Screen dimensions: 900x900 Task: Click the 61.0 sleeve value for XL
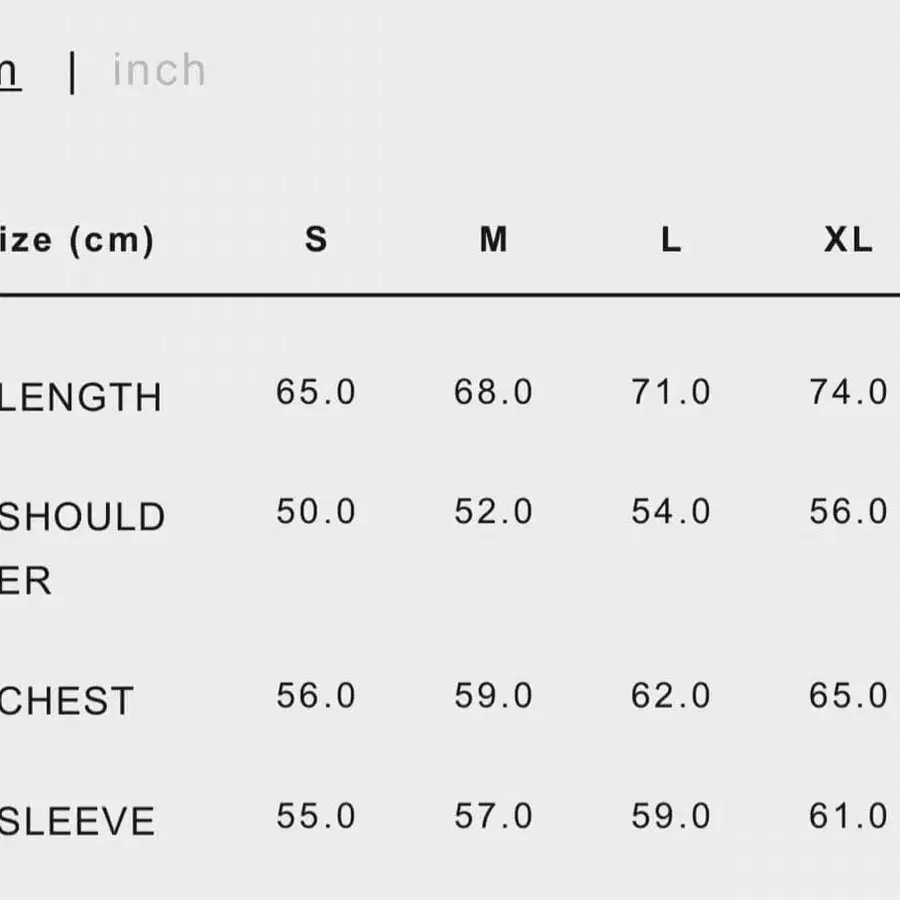(x=848, y=816)
